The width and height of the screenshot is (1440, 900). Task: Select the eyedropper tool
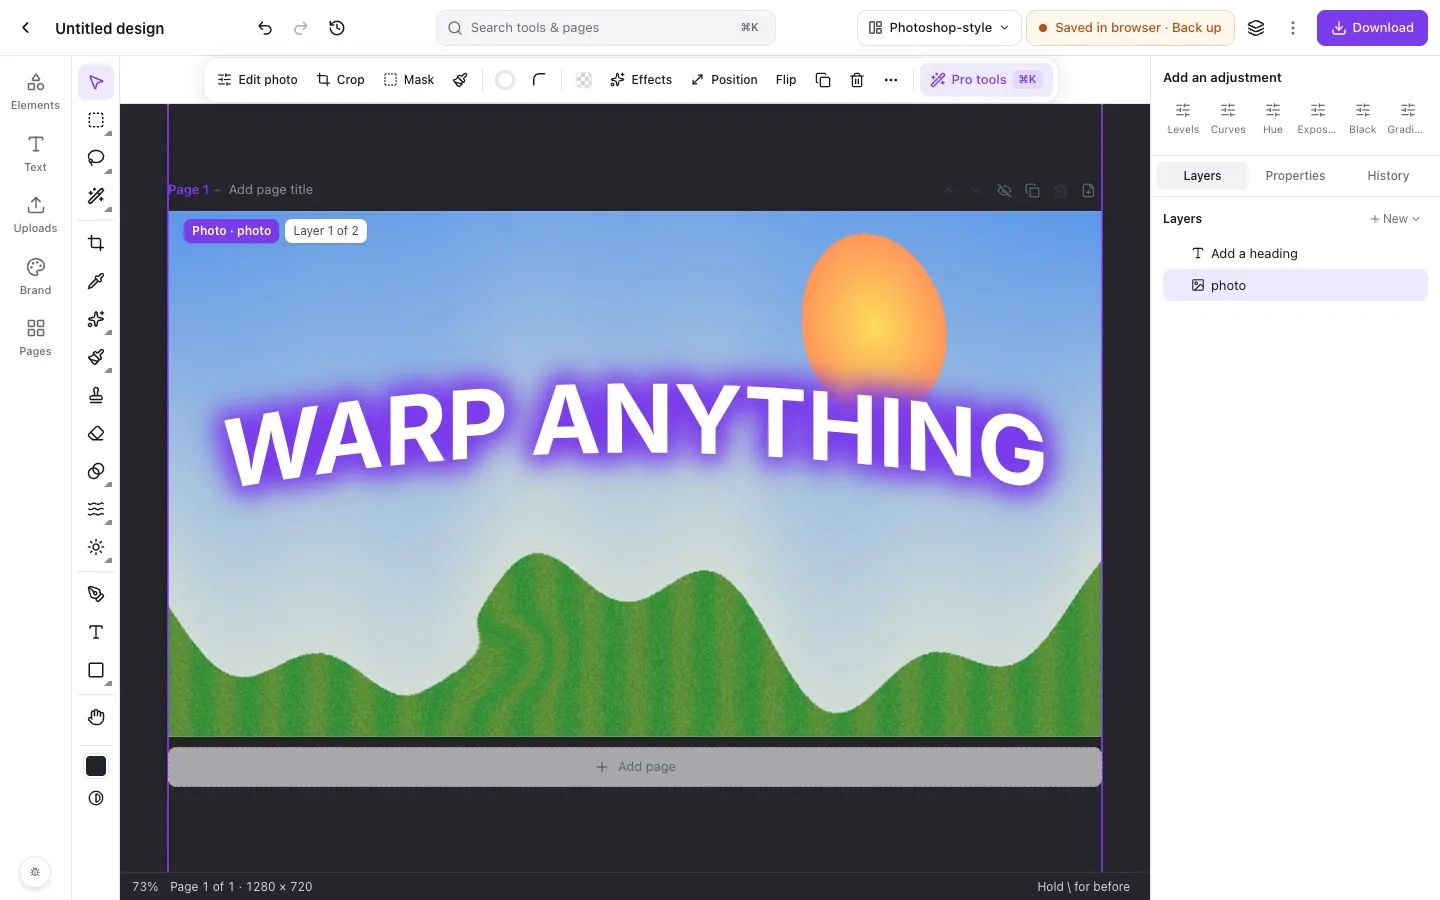[96, 281]
